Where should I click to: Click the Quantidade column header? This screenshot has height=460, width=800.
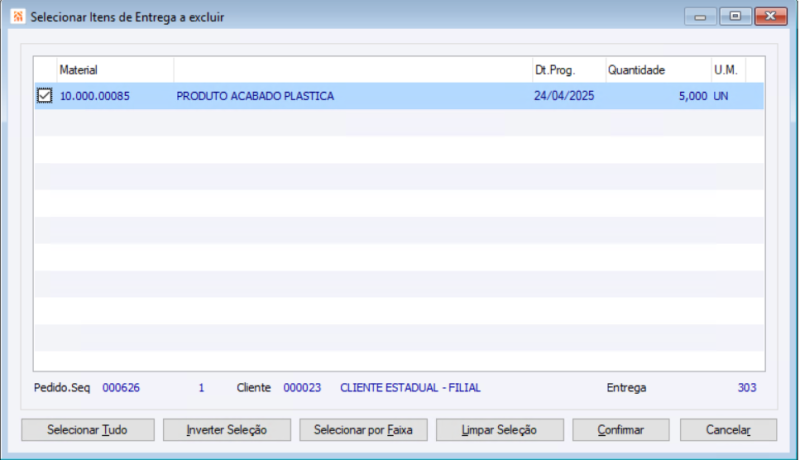click(x=658, y=70)
